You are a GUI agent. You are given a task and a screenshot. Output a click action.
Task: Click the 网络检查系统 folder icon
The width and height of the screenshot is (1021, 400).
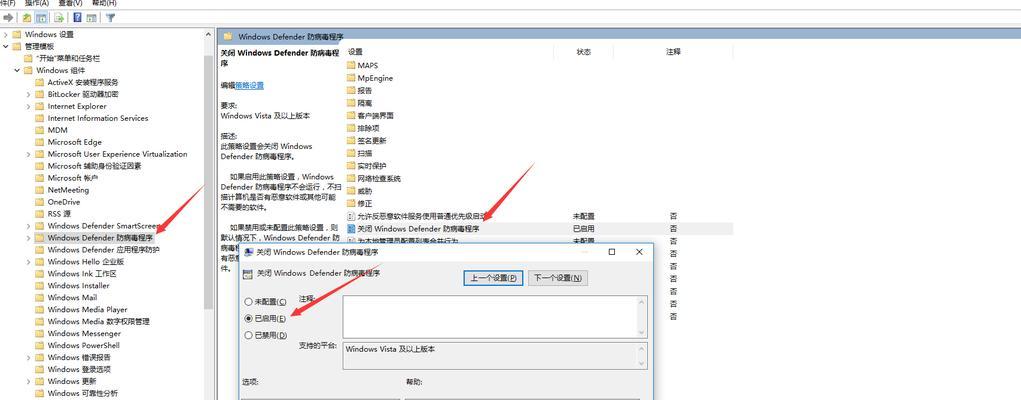(x=352, y=178)
